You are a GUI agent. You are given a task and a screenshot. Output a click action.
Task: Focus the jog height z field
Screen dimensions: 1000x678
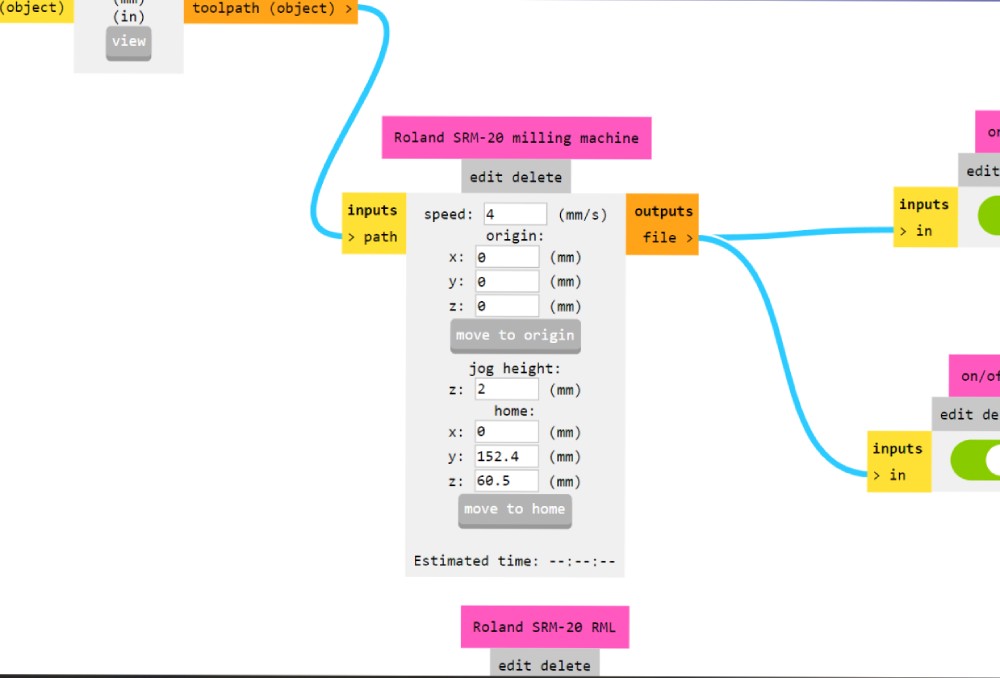click(x=506, y=390)
